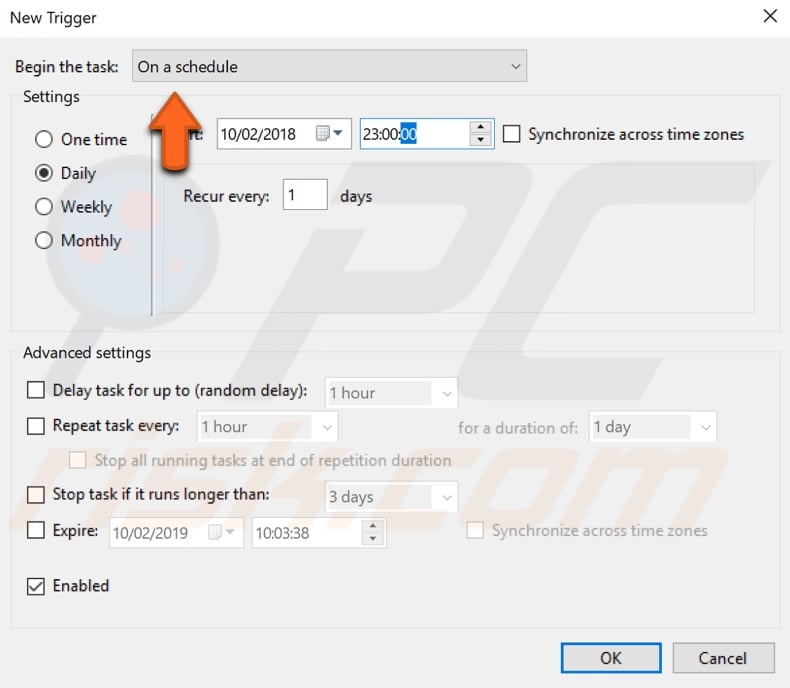This screenshot has height=688, width=790.
Task: Expand the random delay 1 hour dropdown
Action: (391, 392)
